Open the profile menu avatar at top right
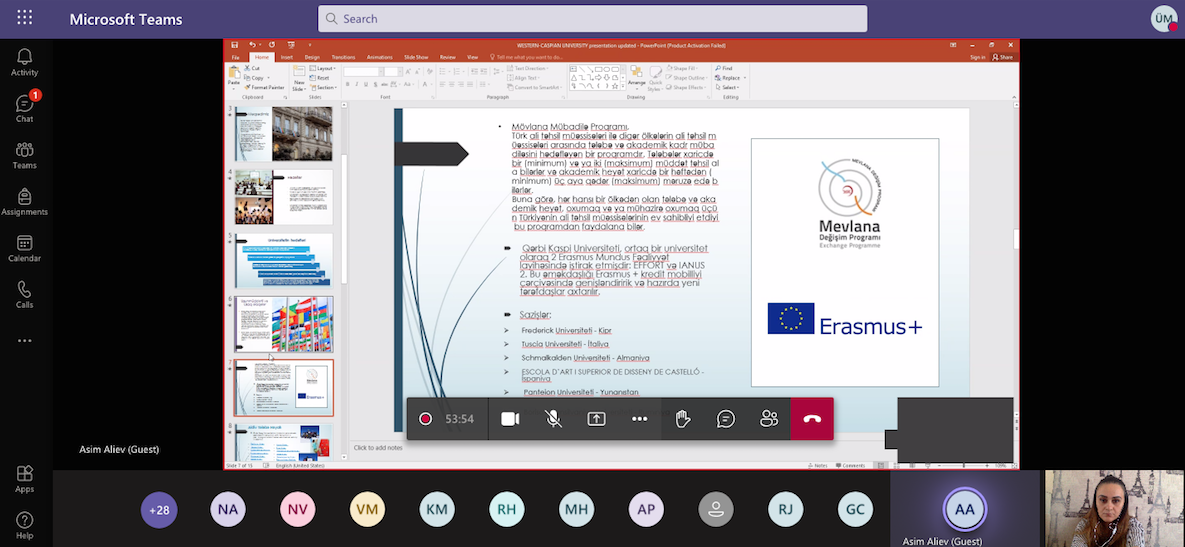Screen dimensions: 1185x547 click(x=1164, y=19)
